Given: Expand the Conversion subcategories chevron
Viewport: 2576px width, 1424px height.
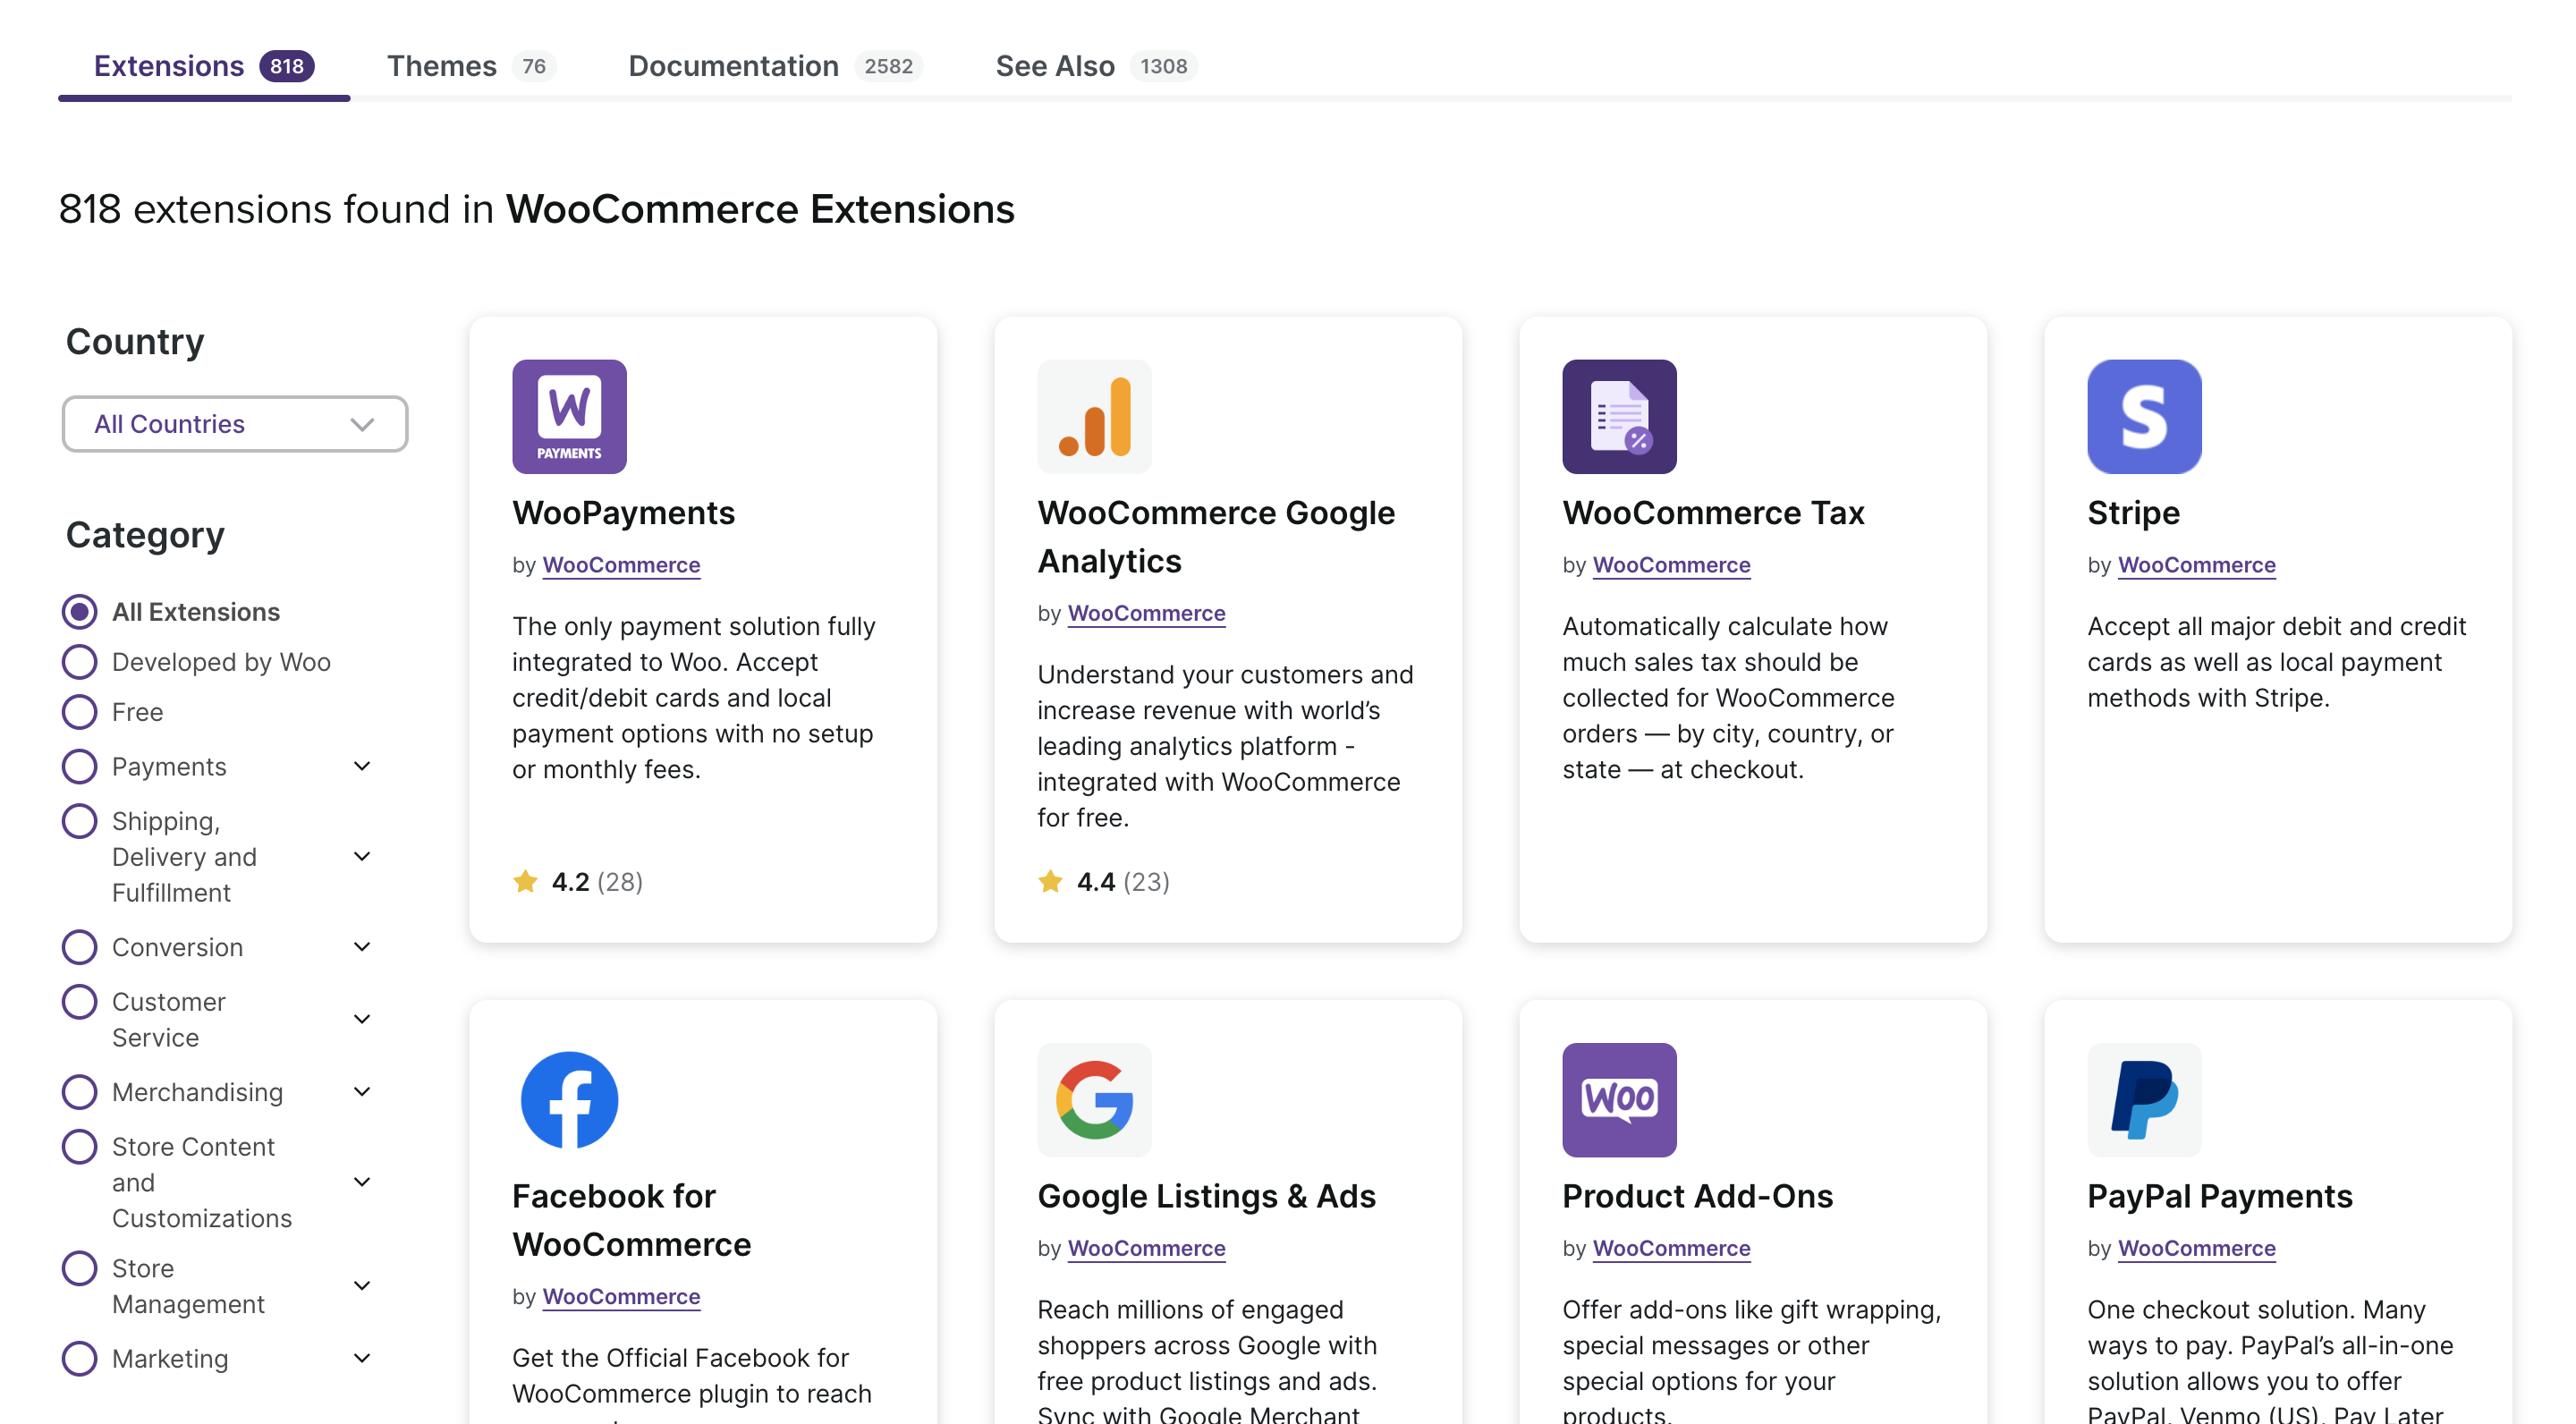Looking at the screenshot, I should (362, 946).
